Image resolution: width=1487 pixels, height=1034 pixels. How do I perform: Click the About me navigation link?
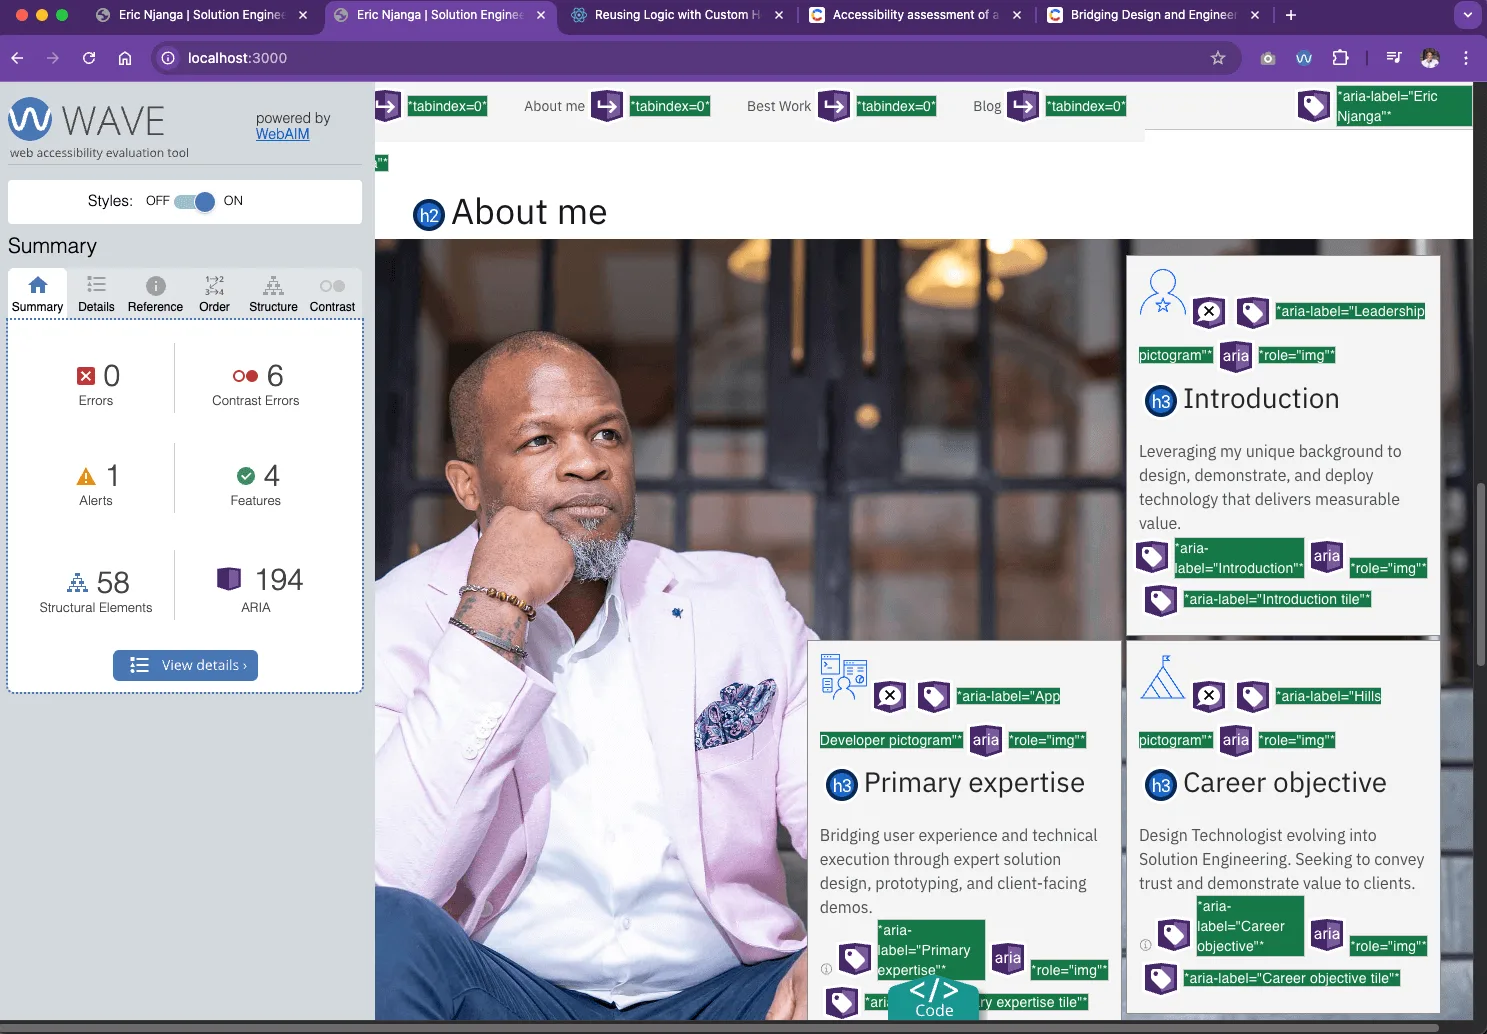pyautogui.click(x=554, y=106)
